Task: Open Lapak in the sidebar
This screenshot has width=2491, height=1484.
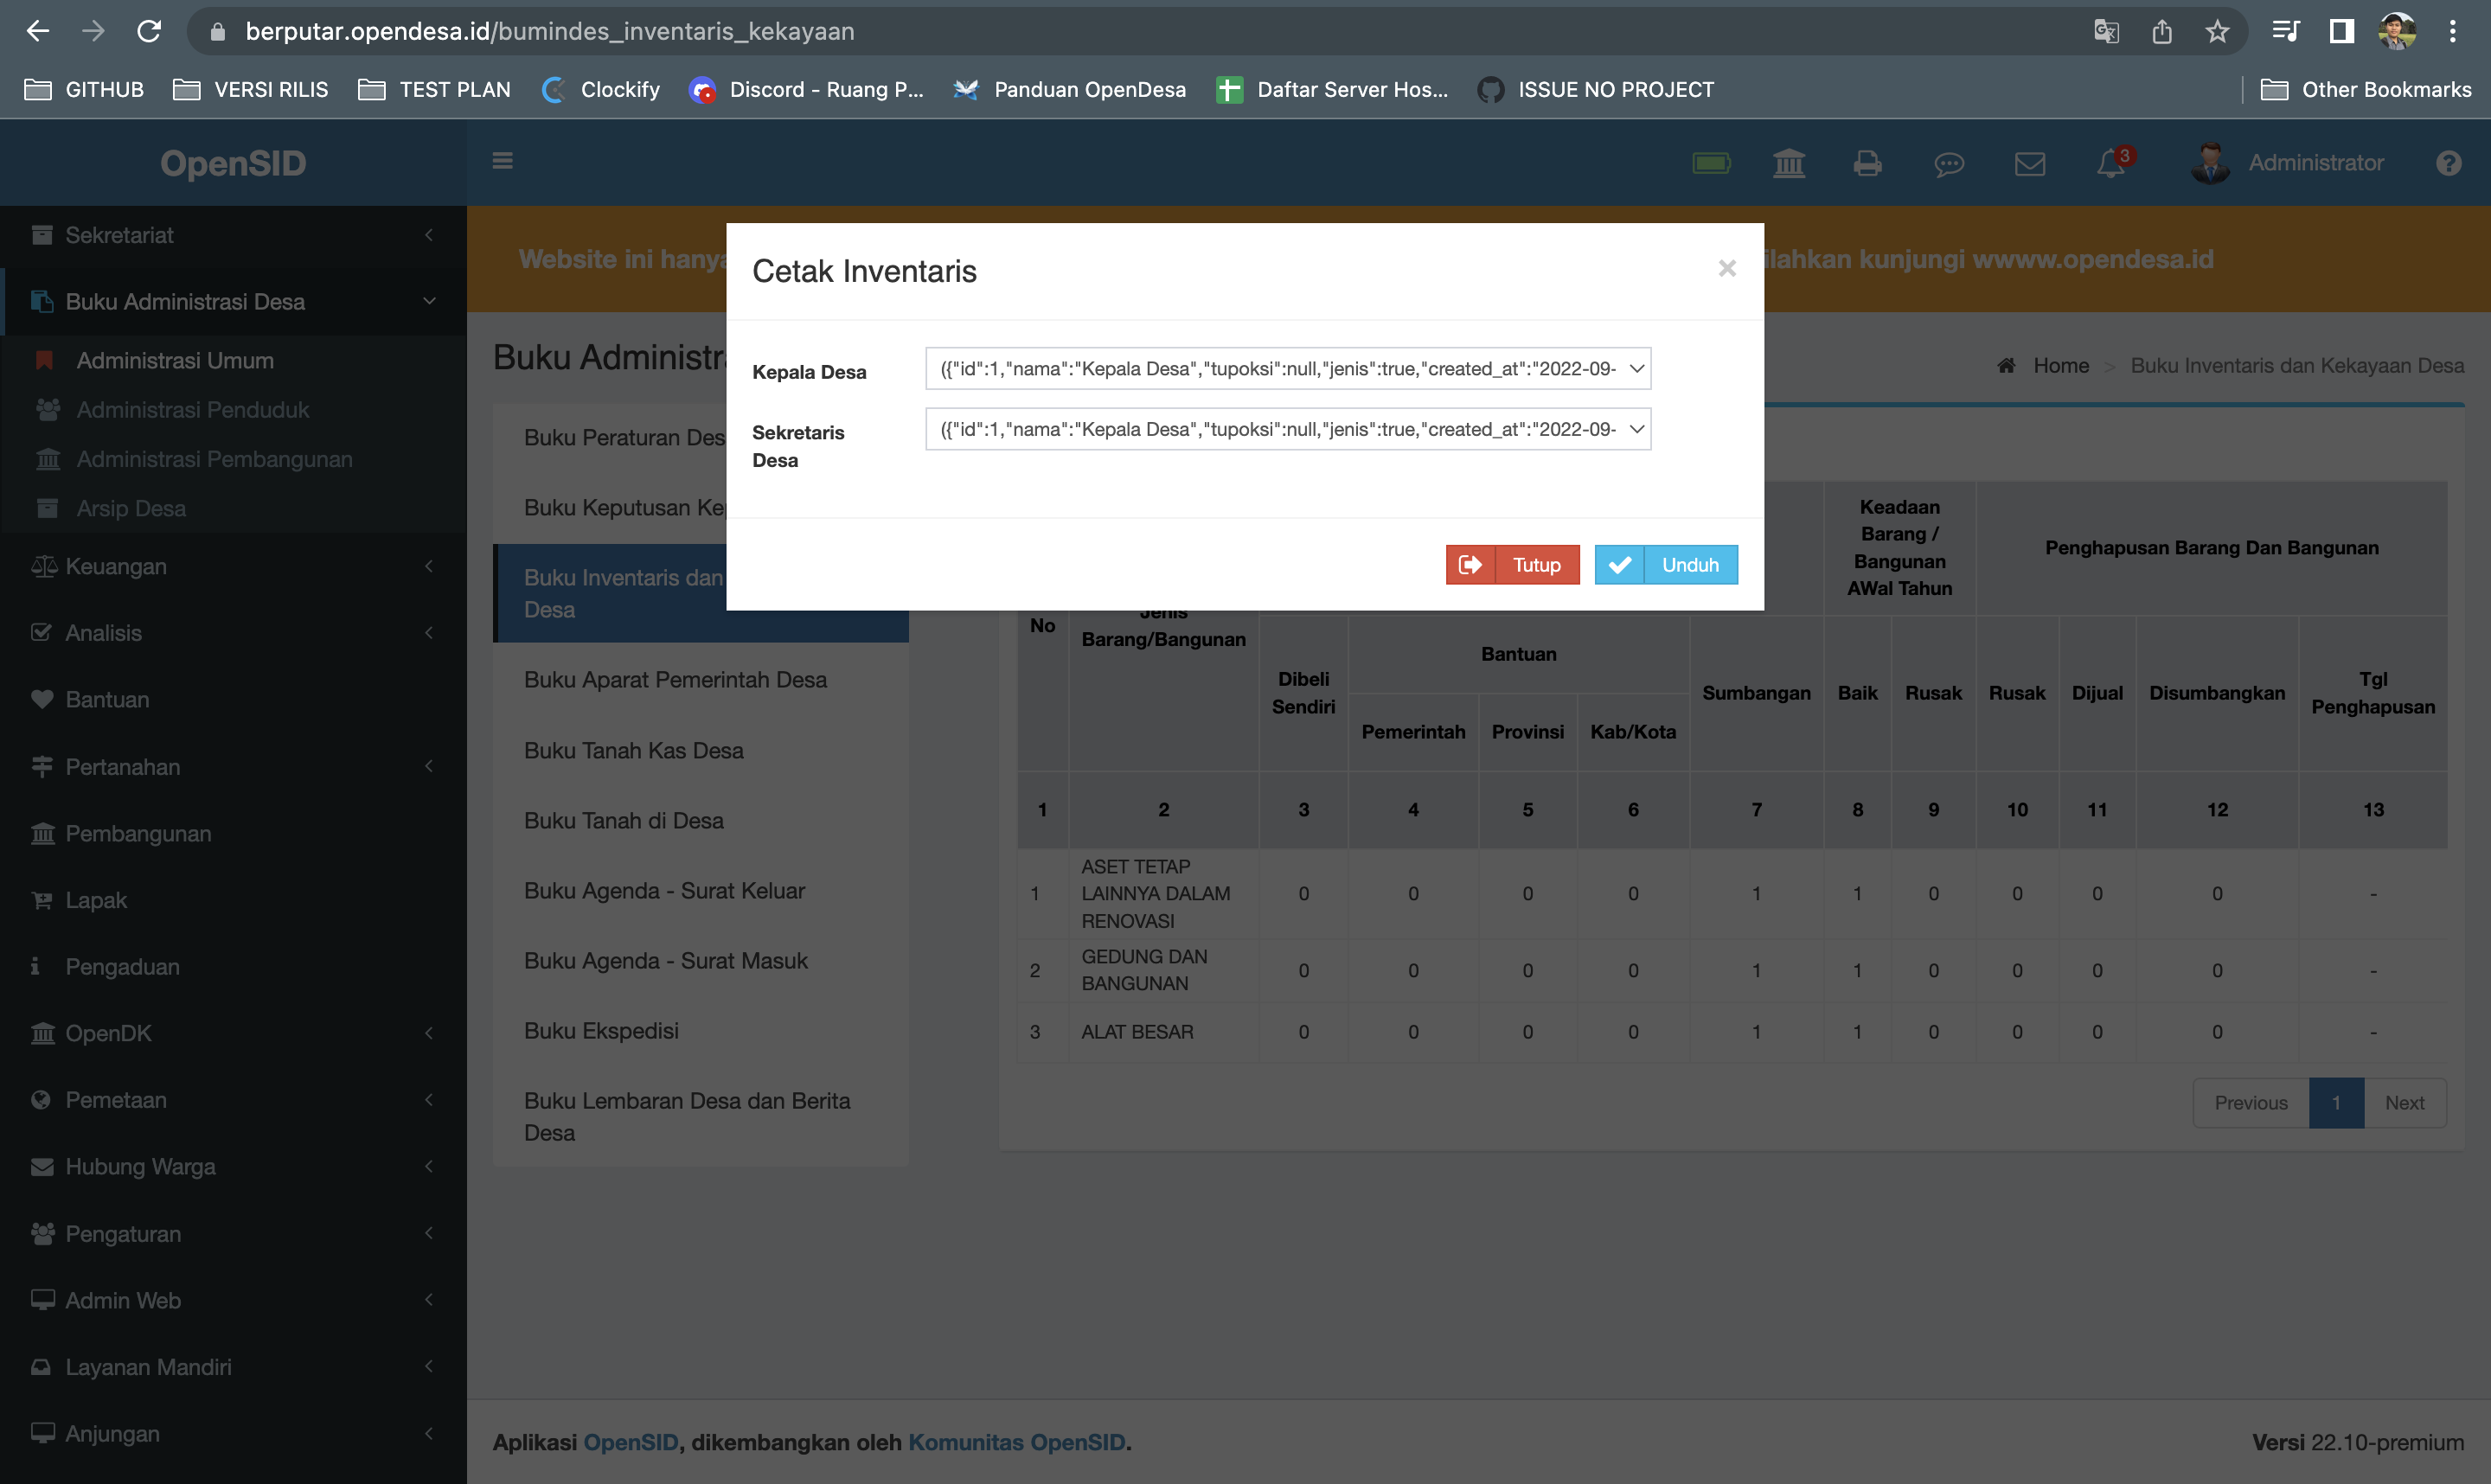Action: coord(233,900)
